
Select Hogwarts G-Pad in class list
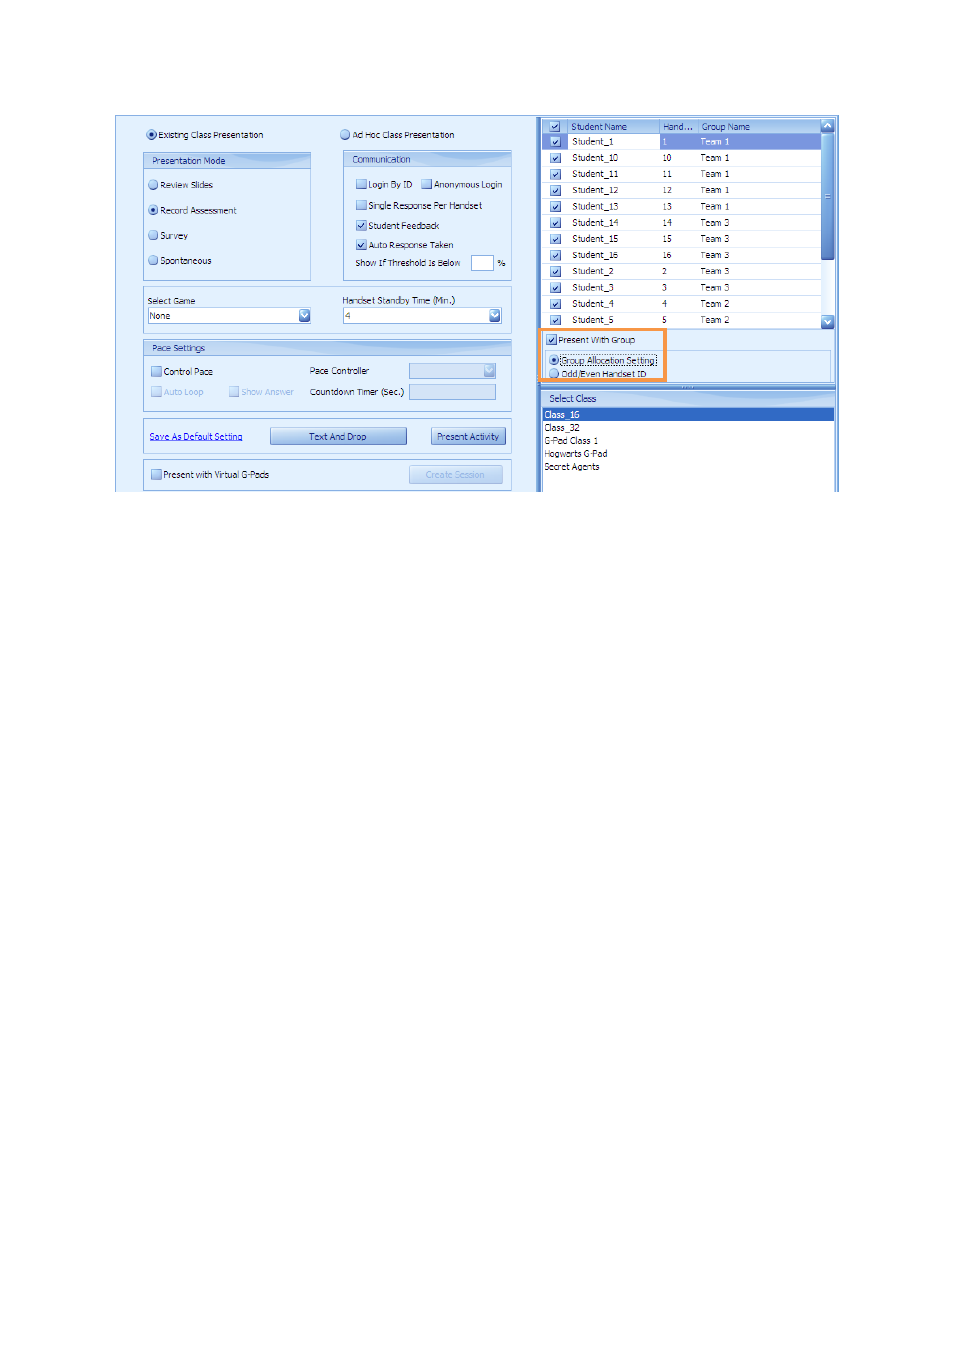[576, 454]
